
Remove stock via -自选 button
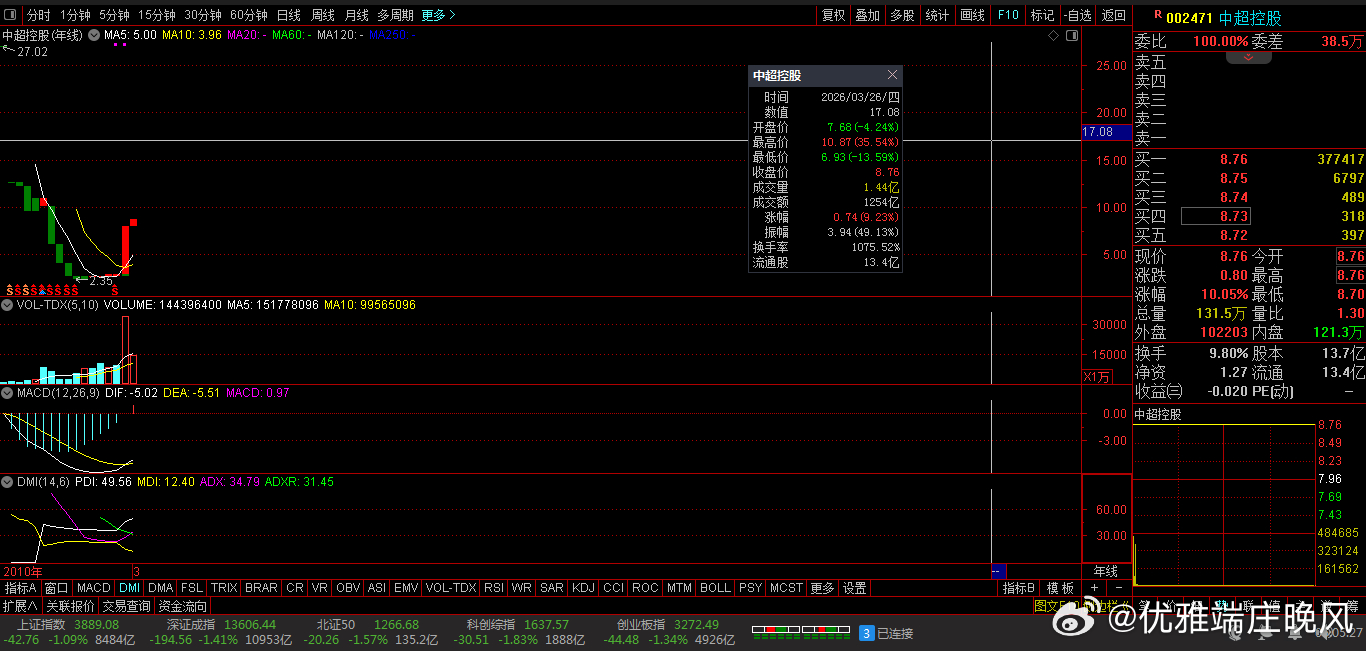(x=1078, y=15)
